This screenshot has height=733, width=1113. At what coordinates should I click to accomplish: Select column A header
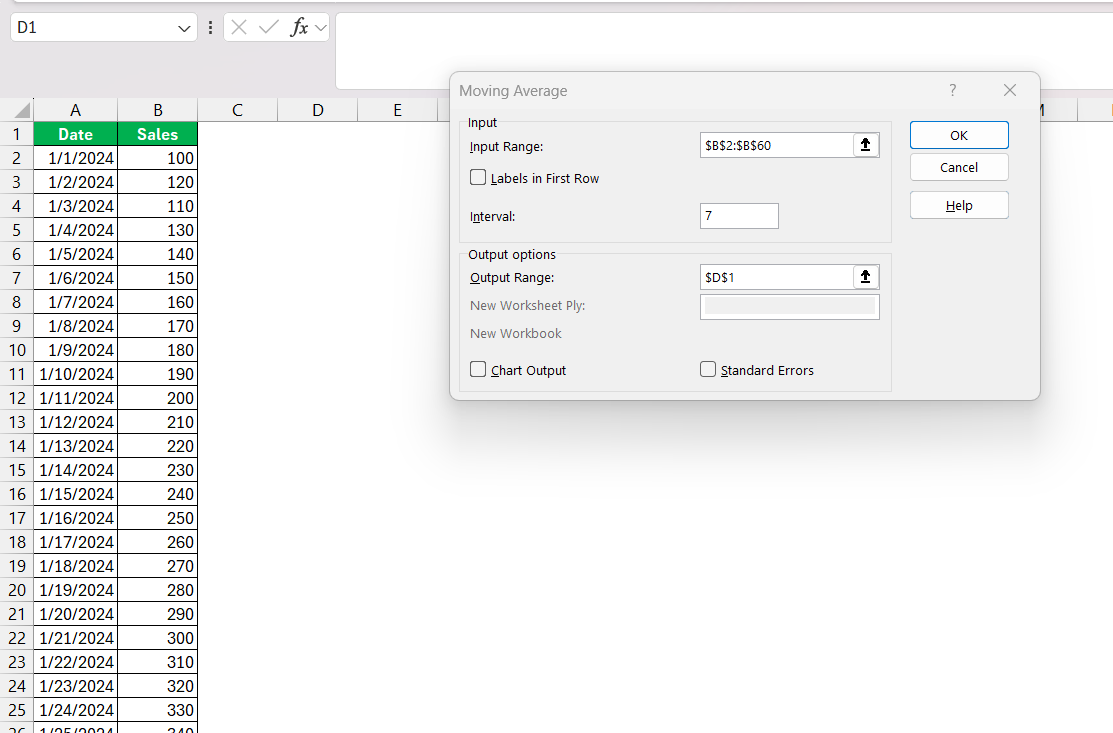coord(75,110)
